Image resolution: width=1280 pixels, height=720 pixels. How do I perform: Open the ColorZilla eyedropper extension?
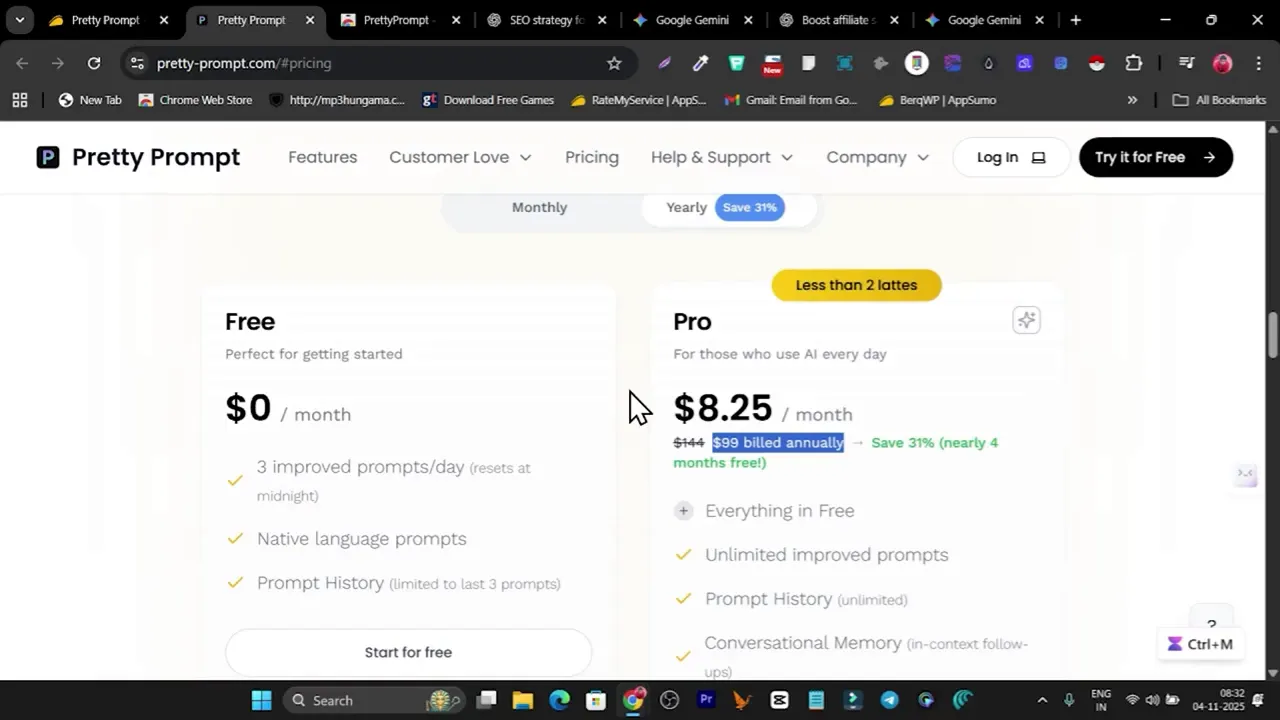pos(699,63)
